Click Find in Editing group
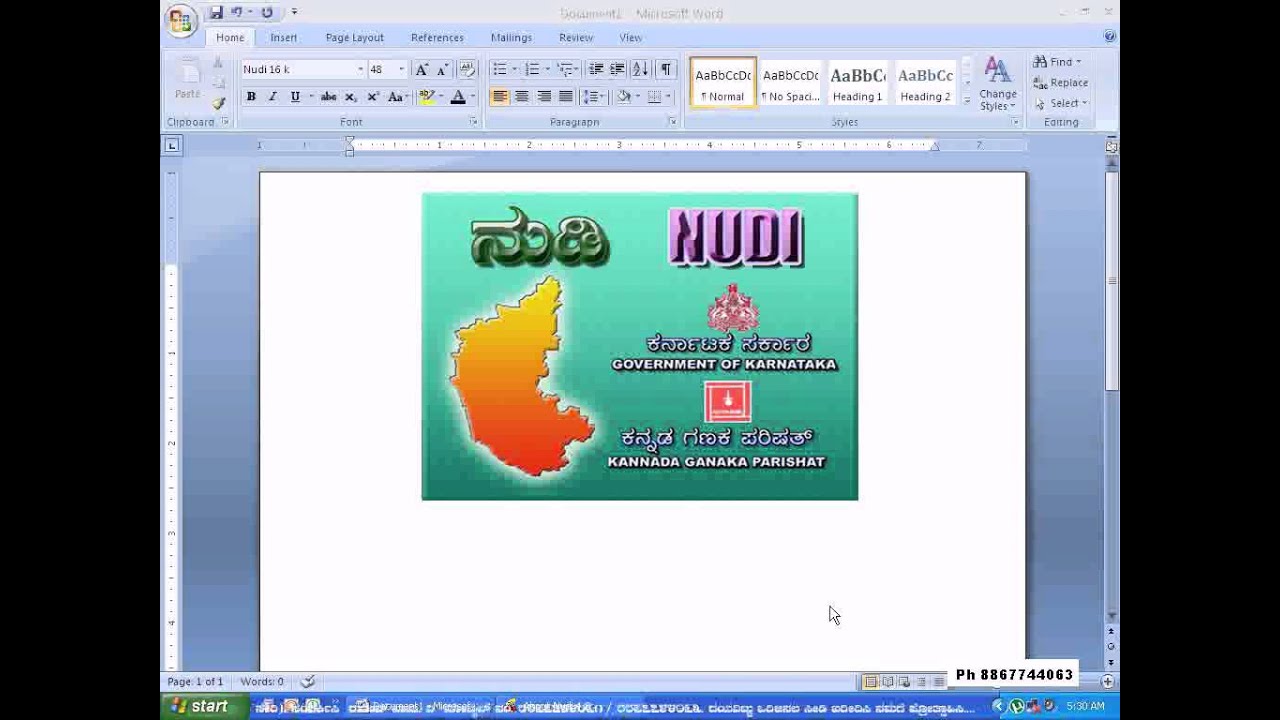Image resolution: width=1280 pixels, height=720 pixels. [x=1057, y=62]
